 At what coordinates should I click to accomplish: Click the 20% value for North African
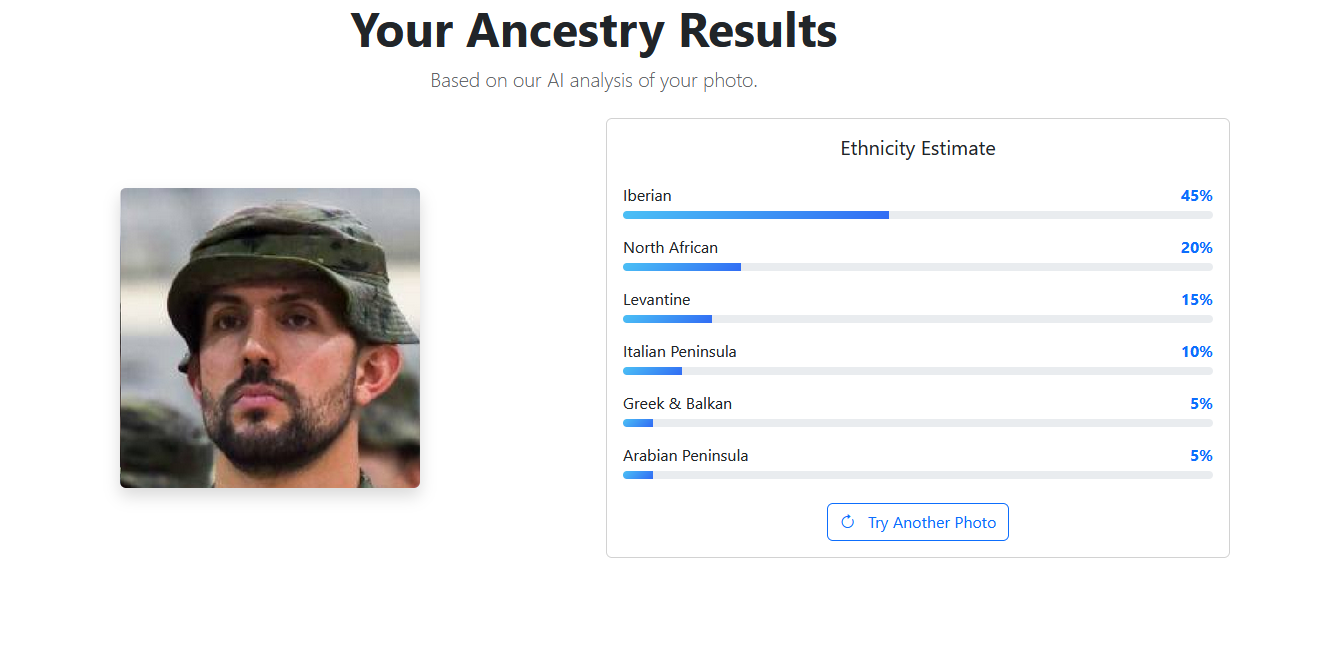(x=1197, y=248)
